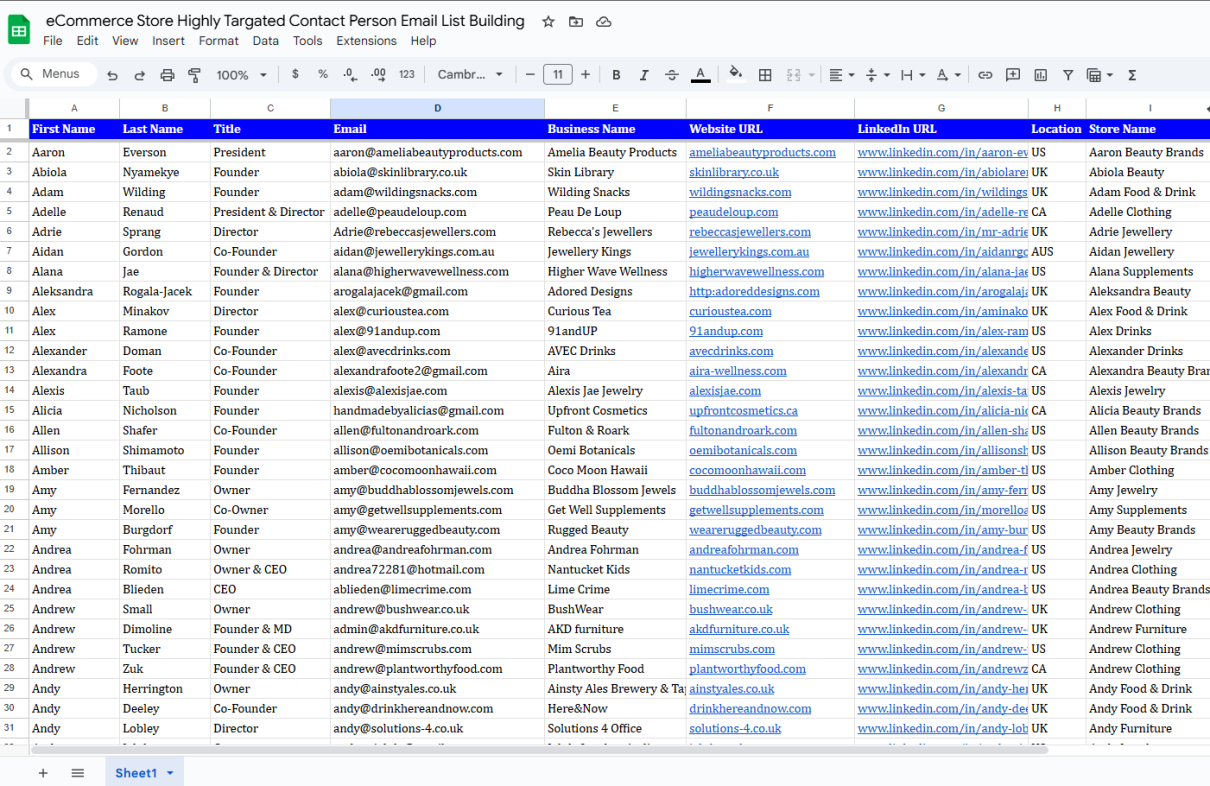Insert chart icon in toolbar

[1041, 75]
